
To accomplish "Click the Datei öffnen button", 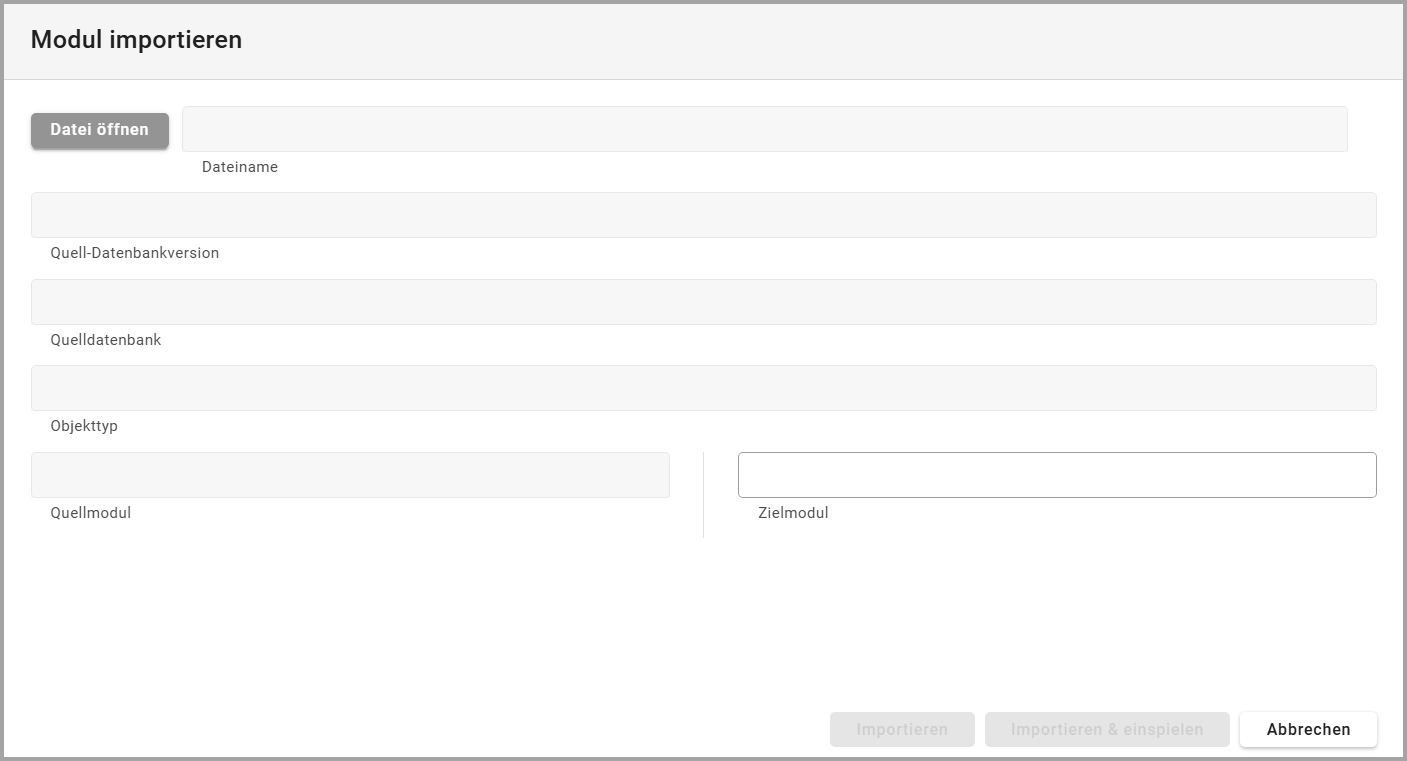I will pyautogui.click(x=100, y=130).
